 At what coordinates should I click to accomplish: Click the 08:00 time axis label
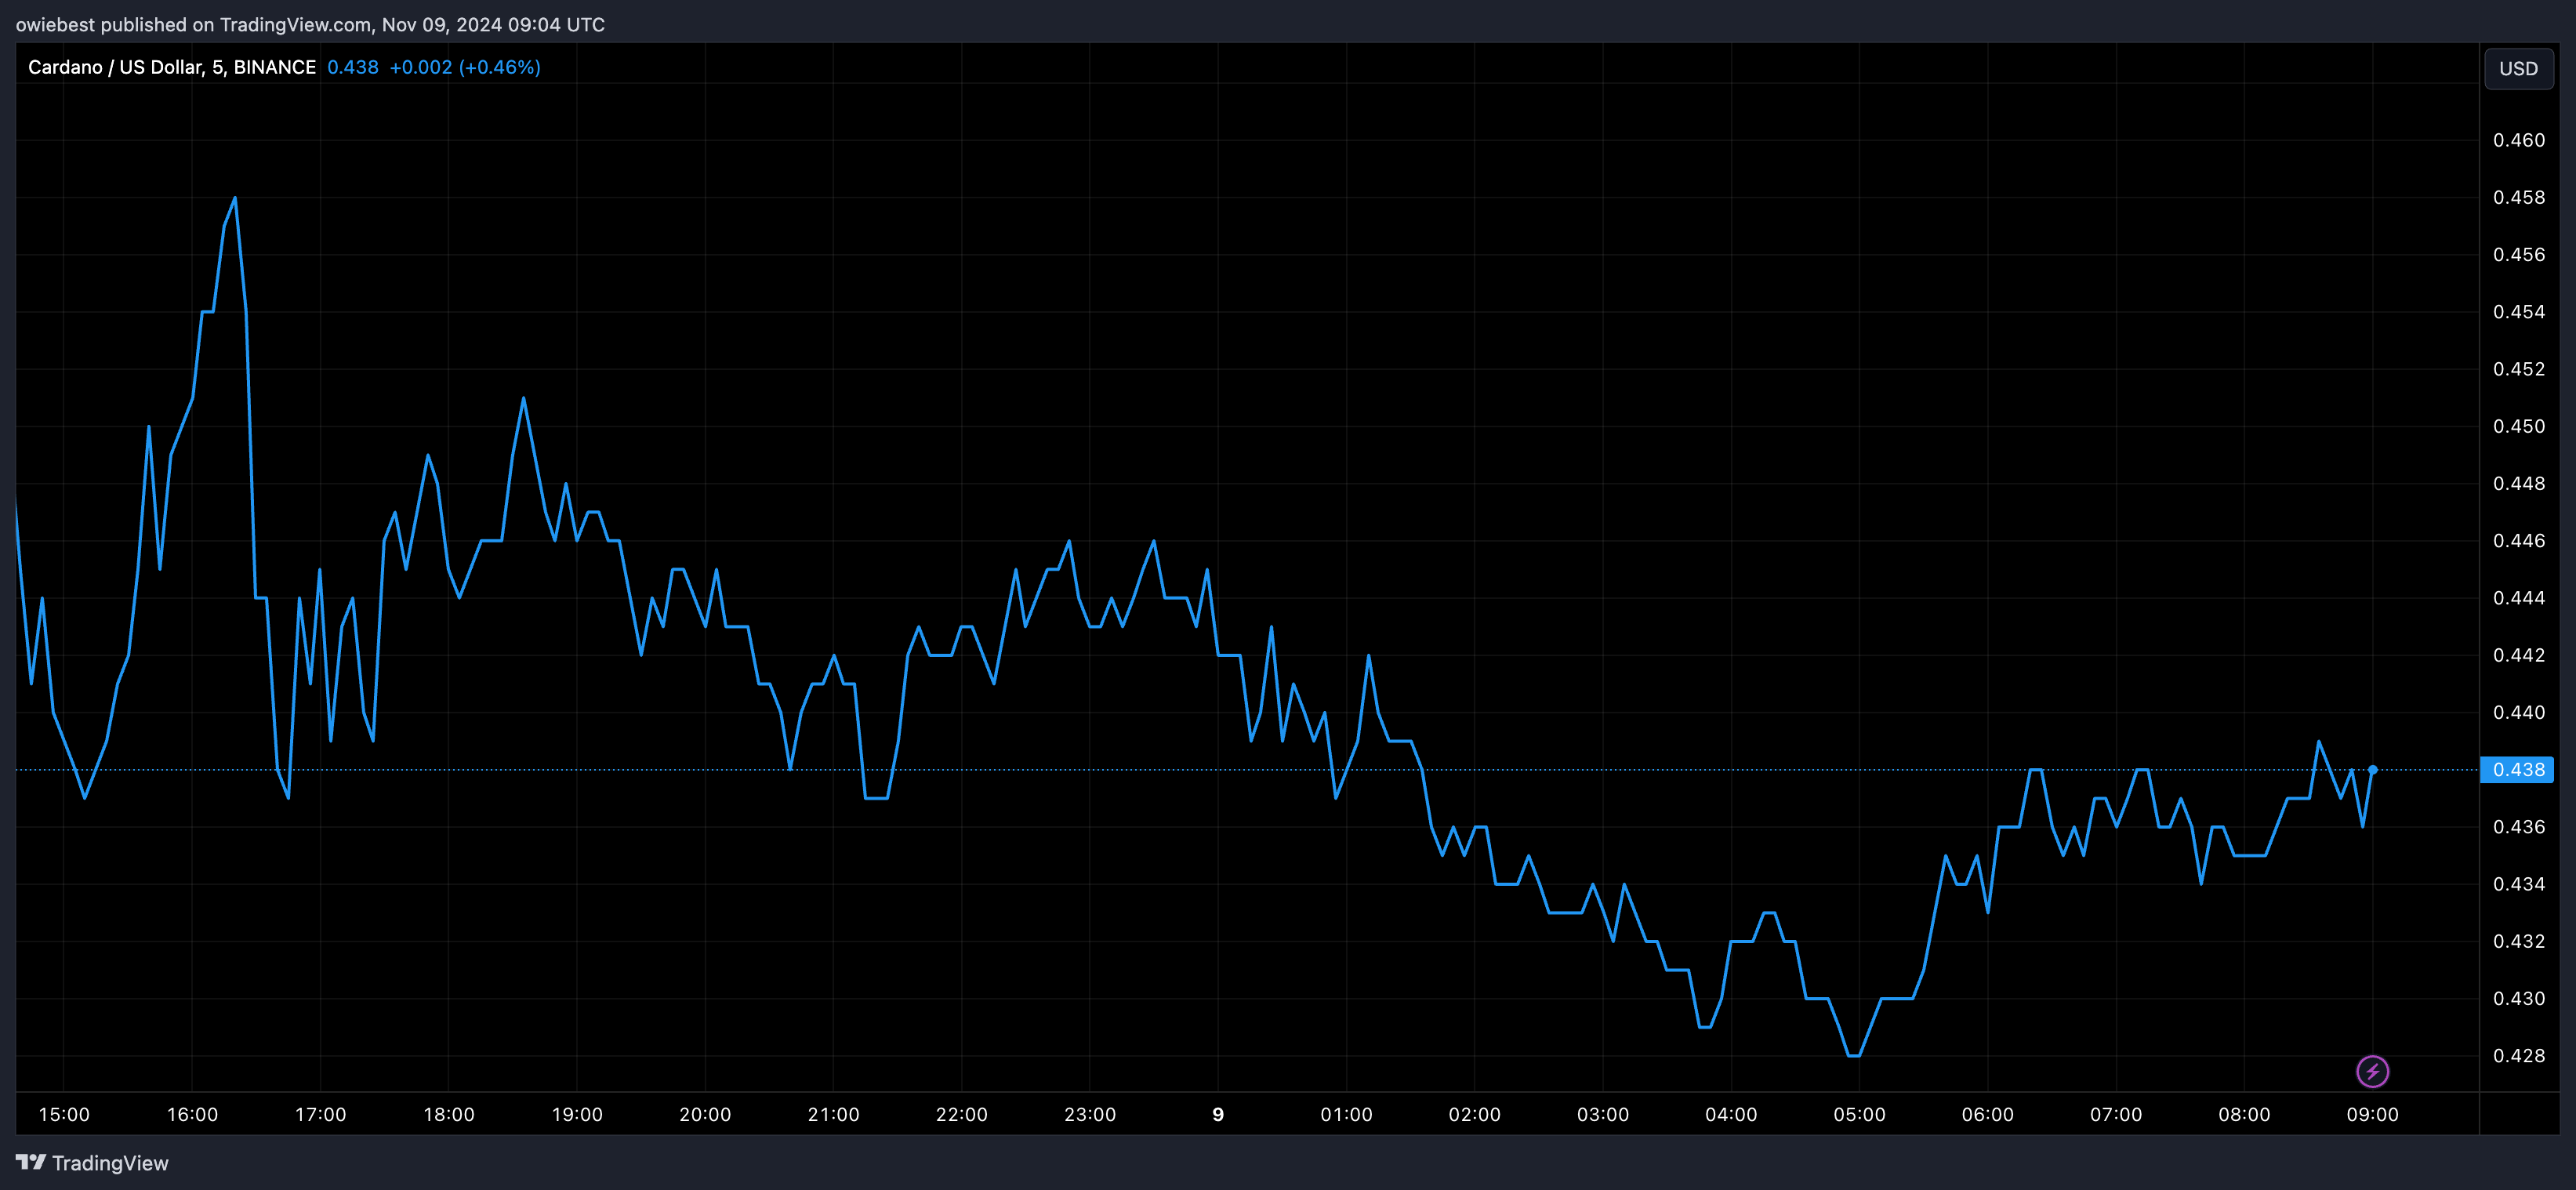(2244, 1114)
